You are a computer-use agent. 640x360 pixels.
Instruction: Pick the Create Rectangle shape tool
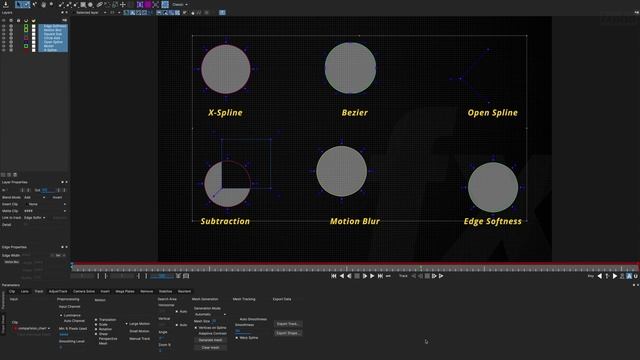[x=83, y=4]
